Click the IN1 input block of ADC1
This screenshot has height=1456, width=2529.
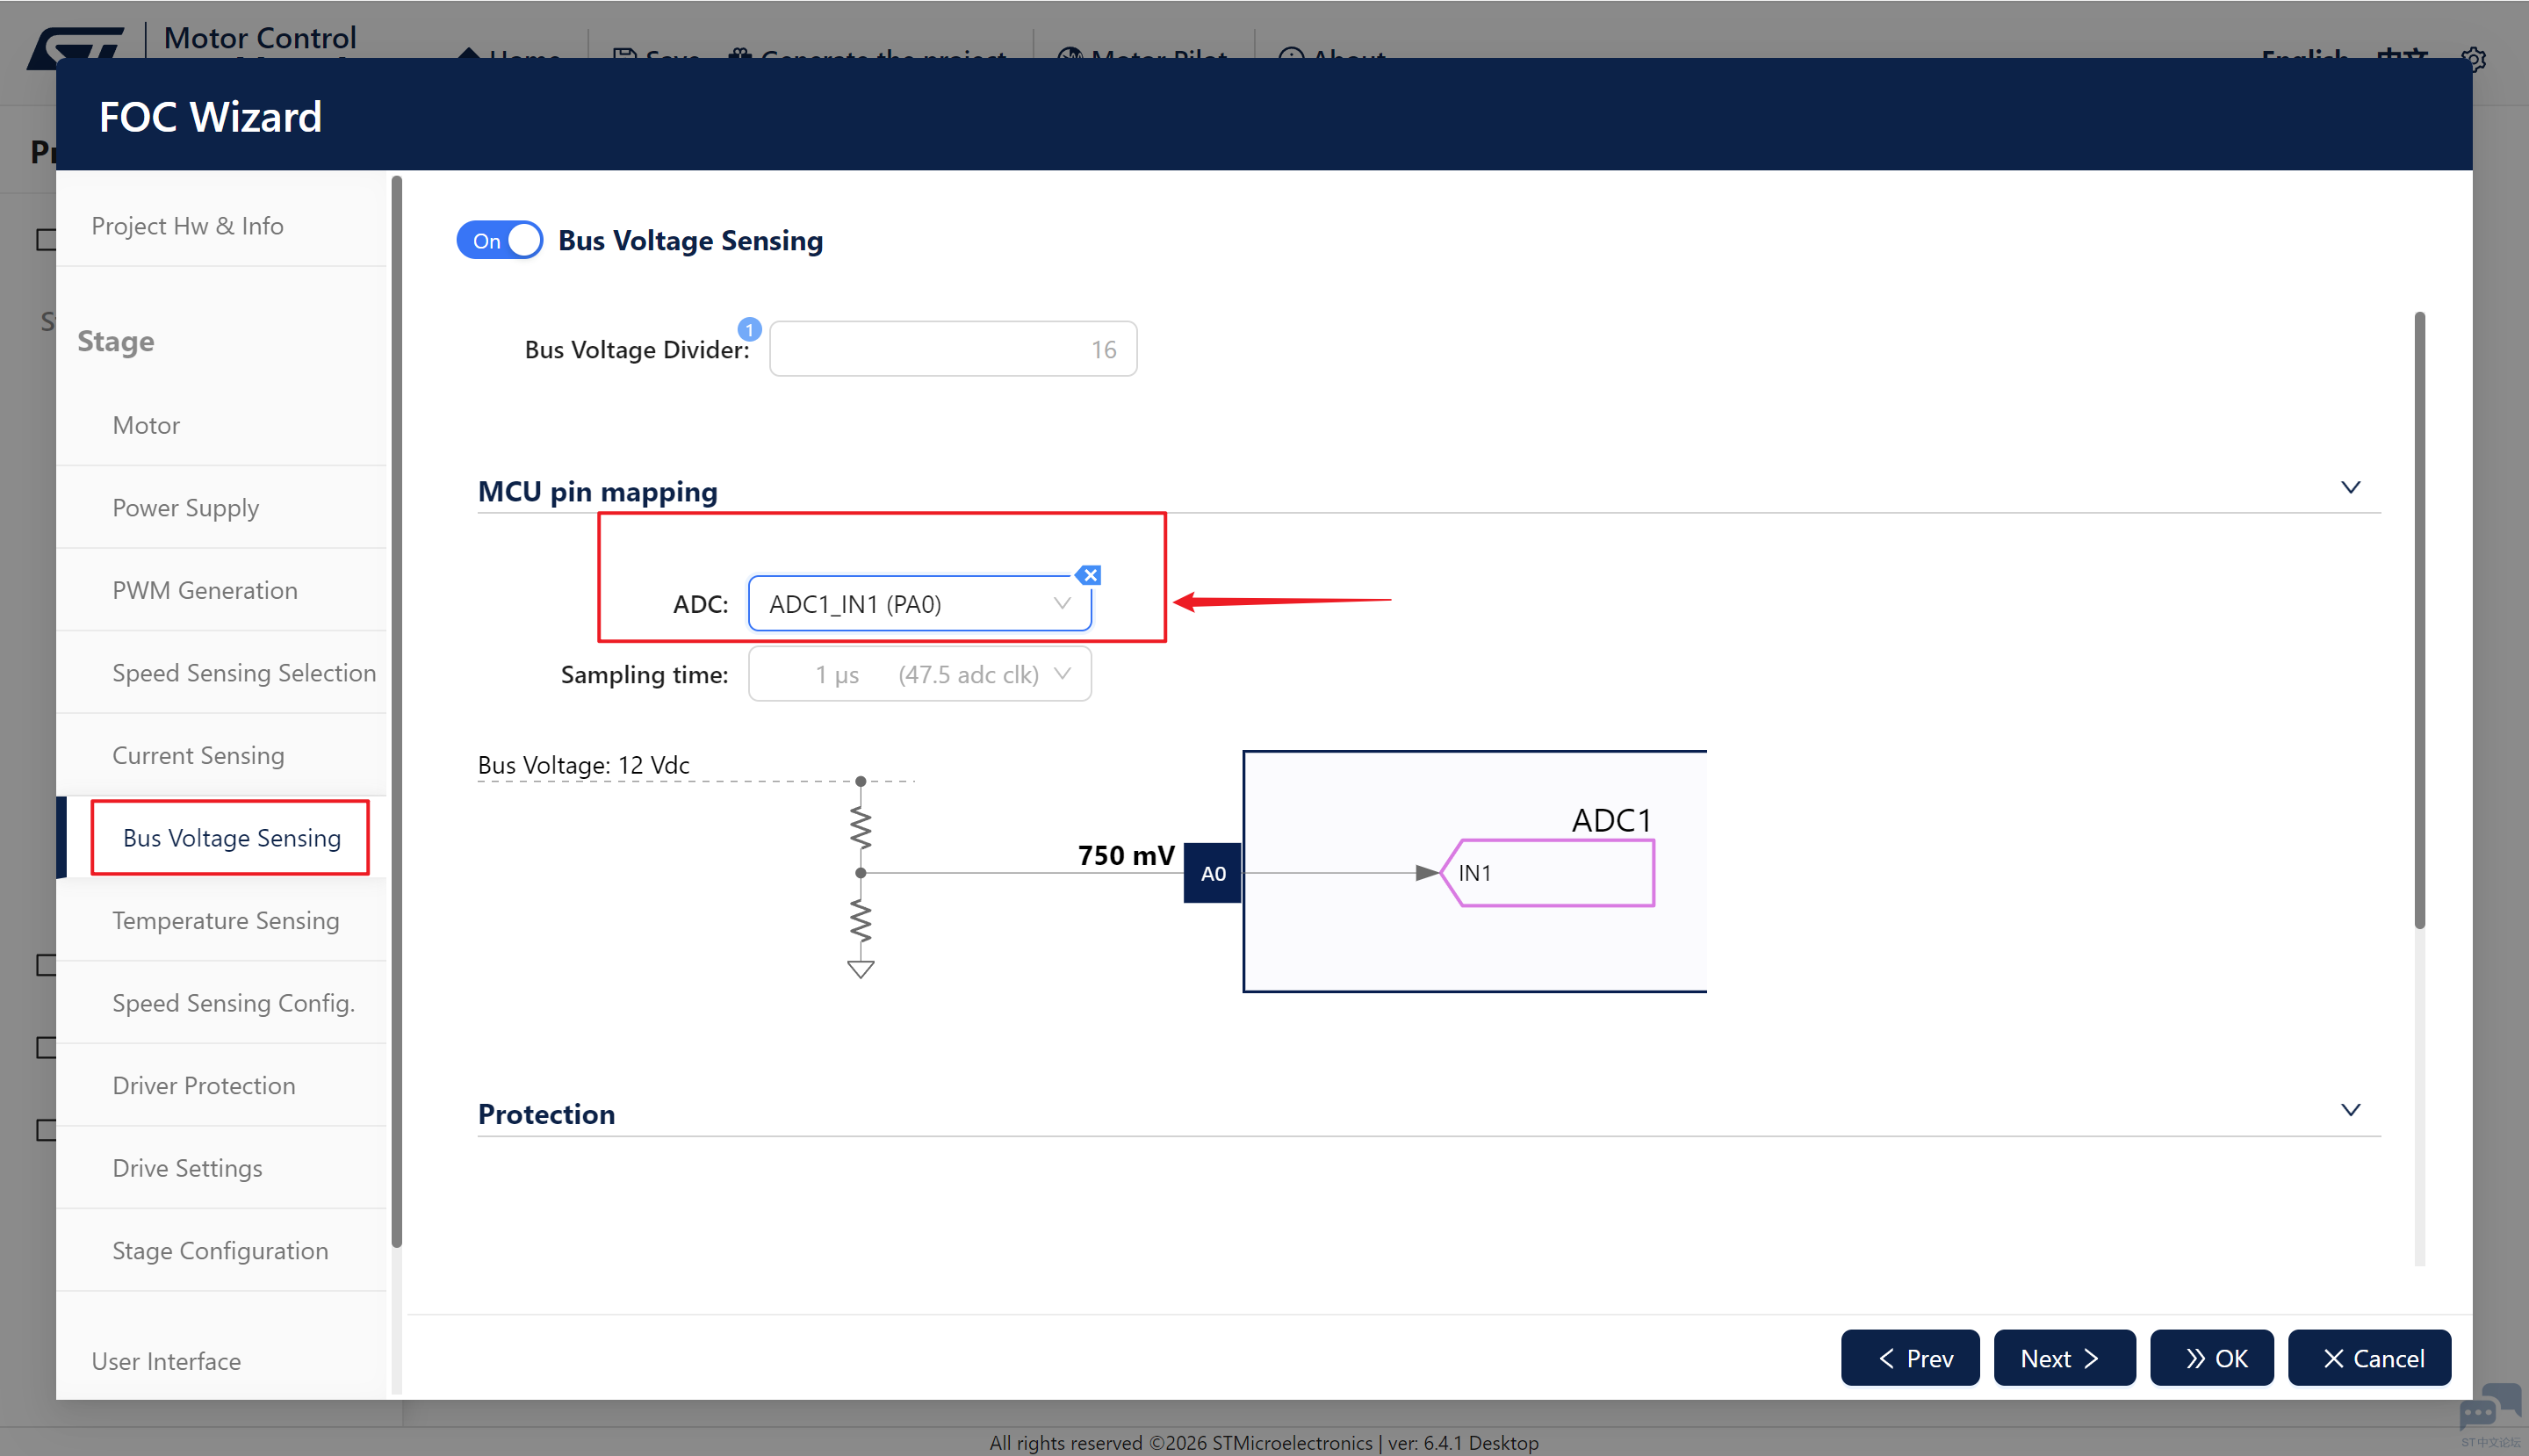(x=1548, y=873)
